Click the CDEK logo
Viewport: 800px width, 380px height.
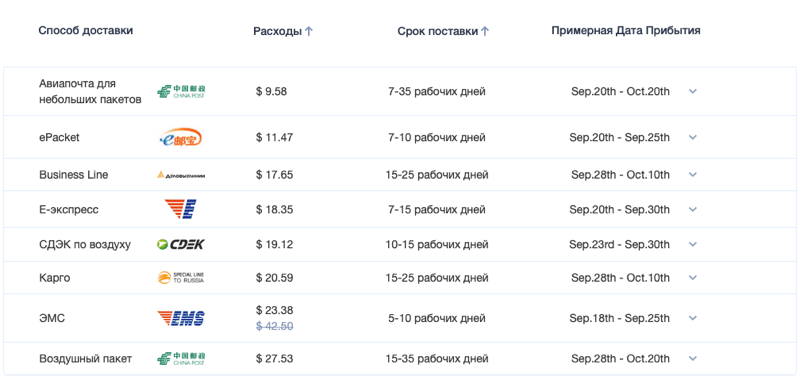pos(181,245)
